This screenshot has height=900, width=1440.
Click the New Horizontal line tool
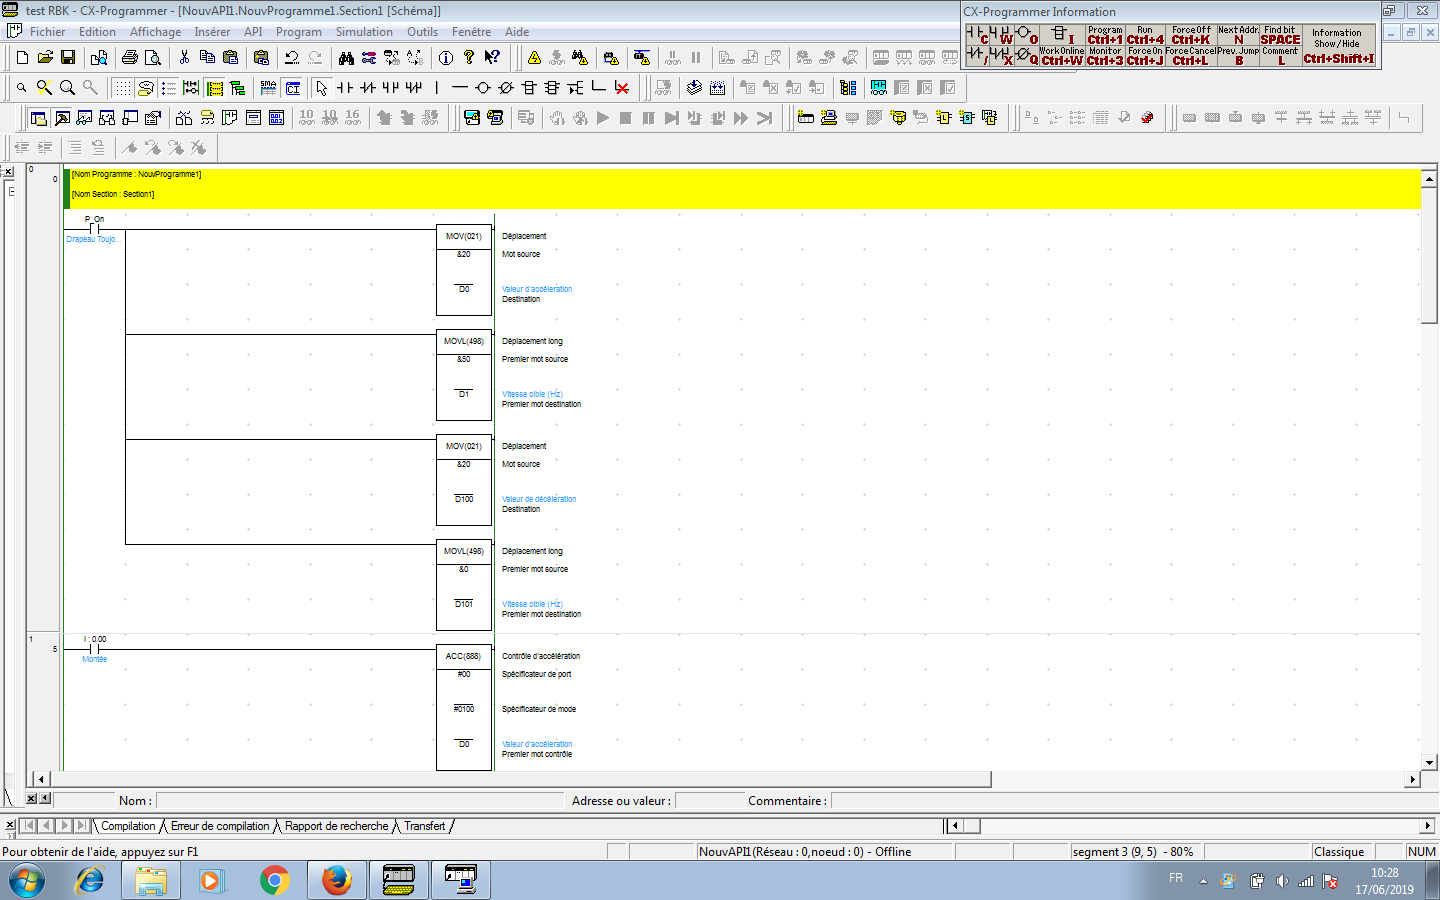[459, 88]
